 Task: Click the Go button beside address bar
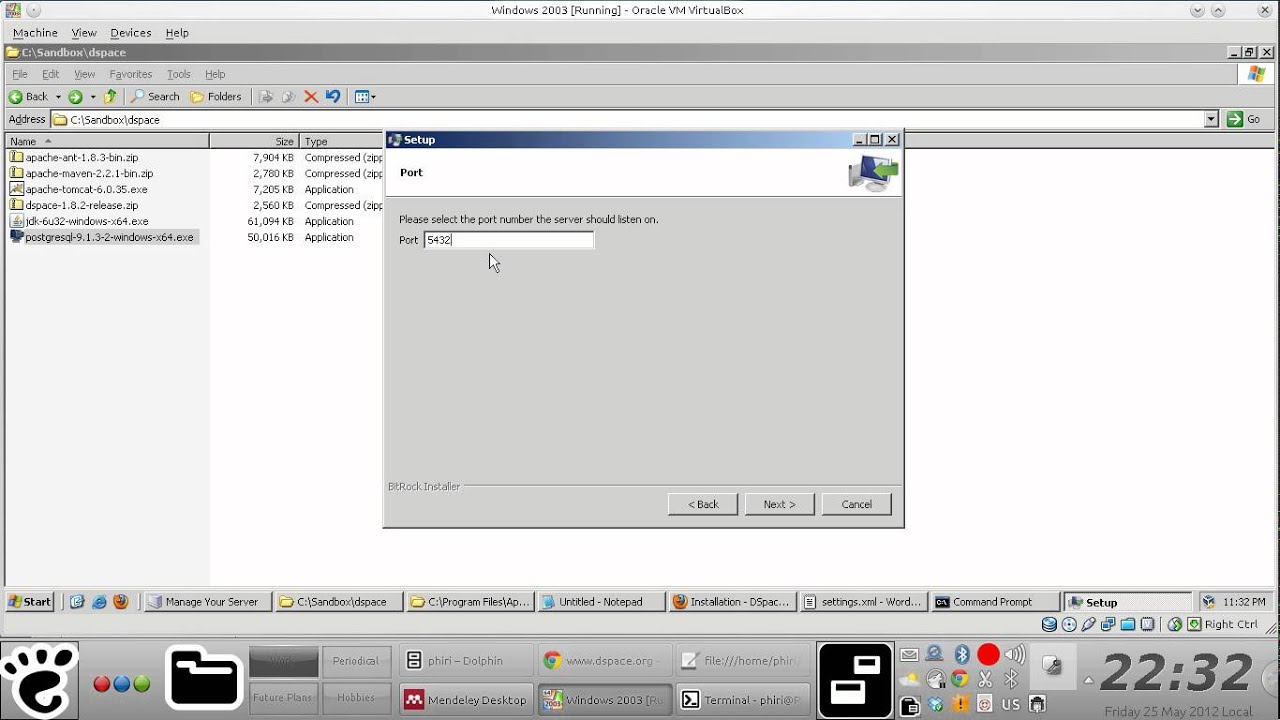(1244, 119)
